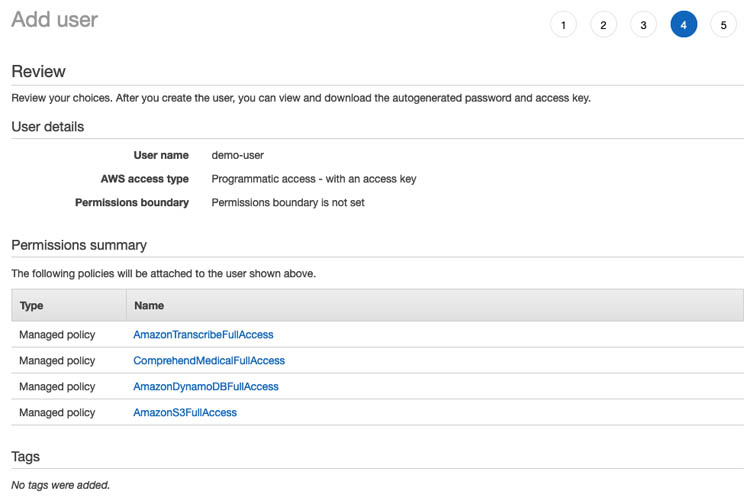Open the ComprehendMedicalFullAccess policy link

[x=209, y=360]
